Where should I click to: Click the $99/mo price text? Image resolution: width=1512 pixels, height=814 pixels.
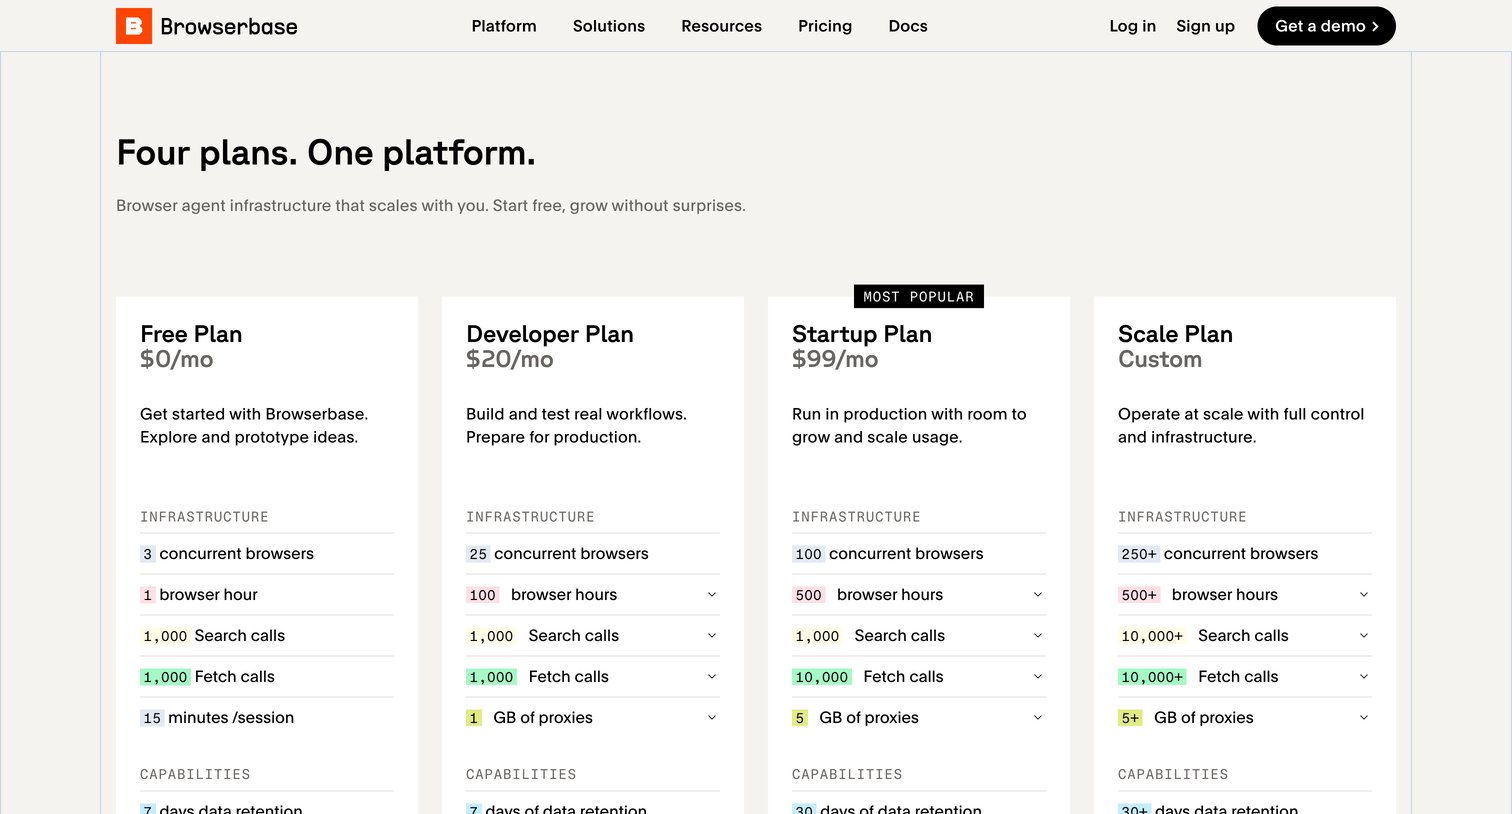pos(835,359)
